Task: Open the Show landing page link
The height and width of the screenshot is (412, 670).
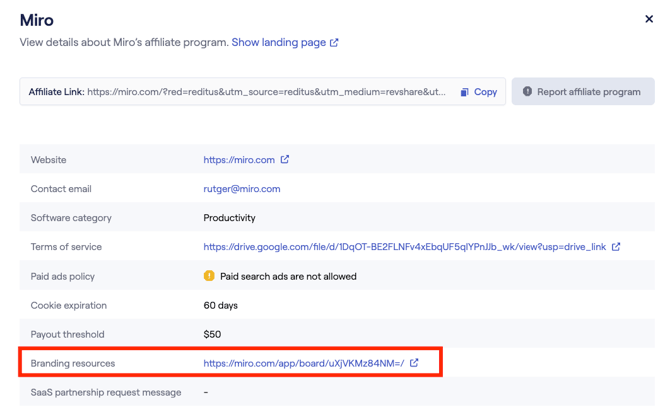Action: [x=278, y=42]
